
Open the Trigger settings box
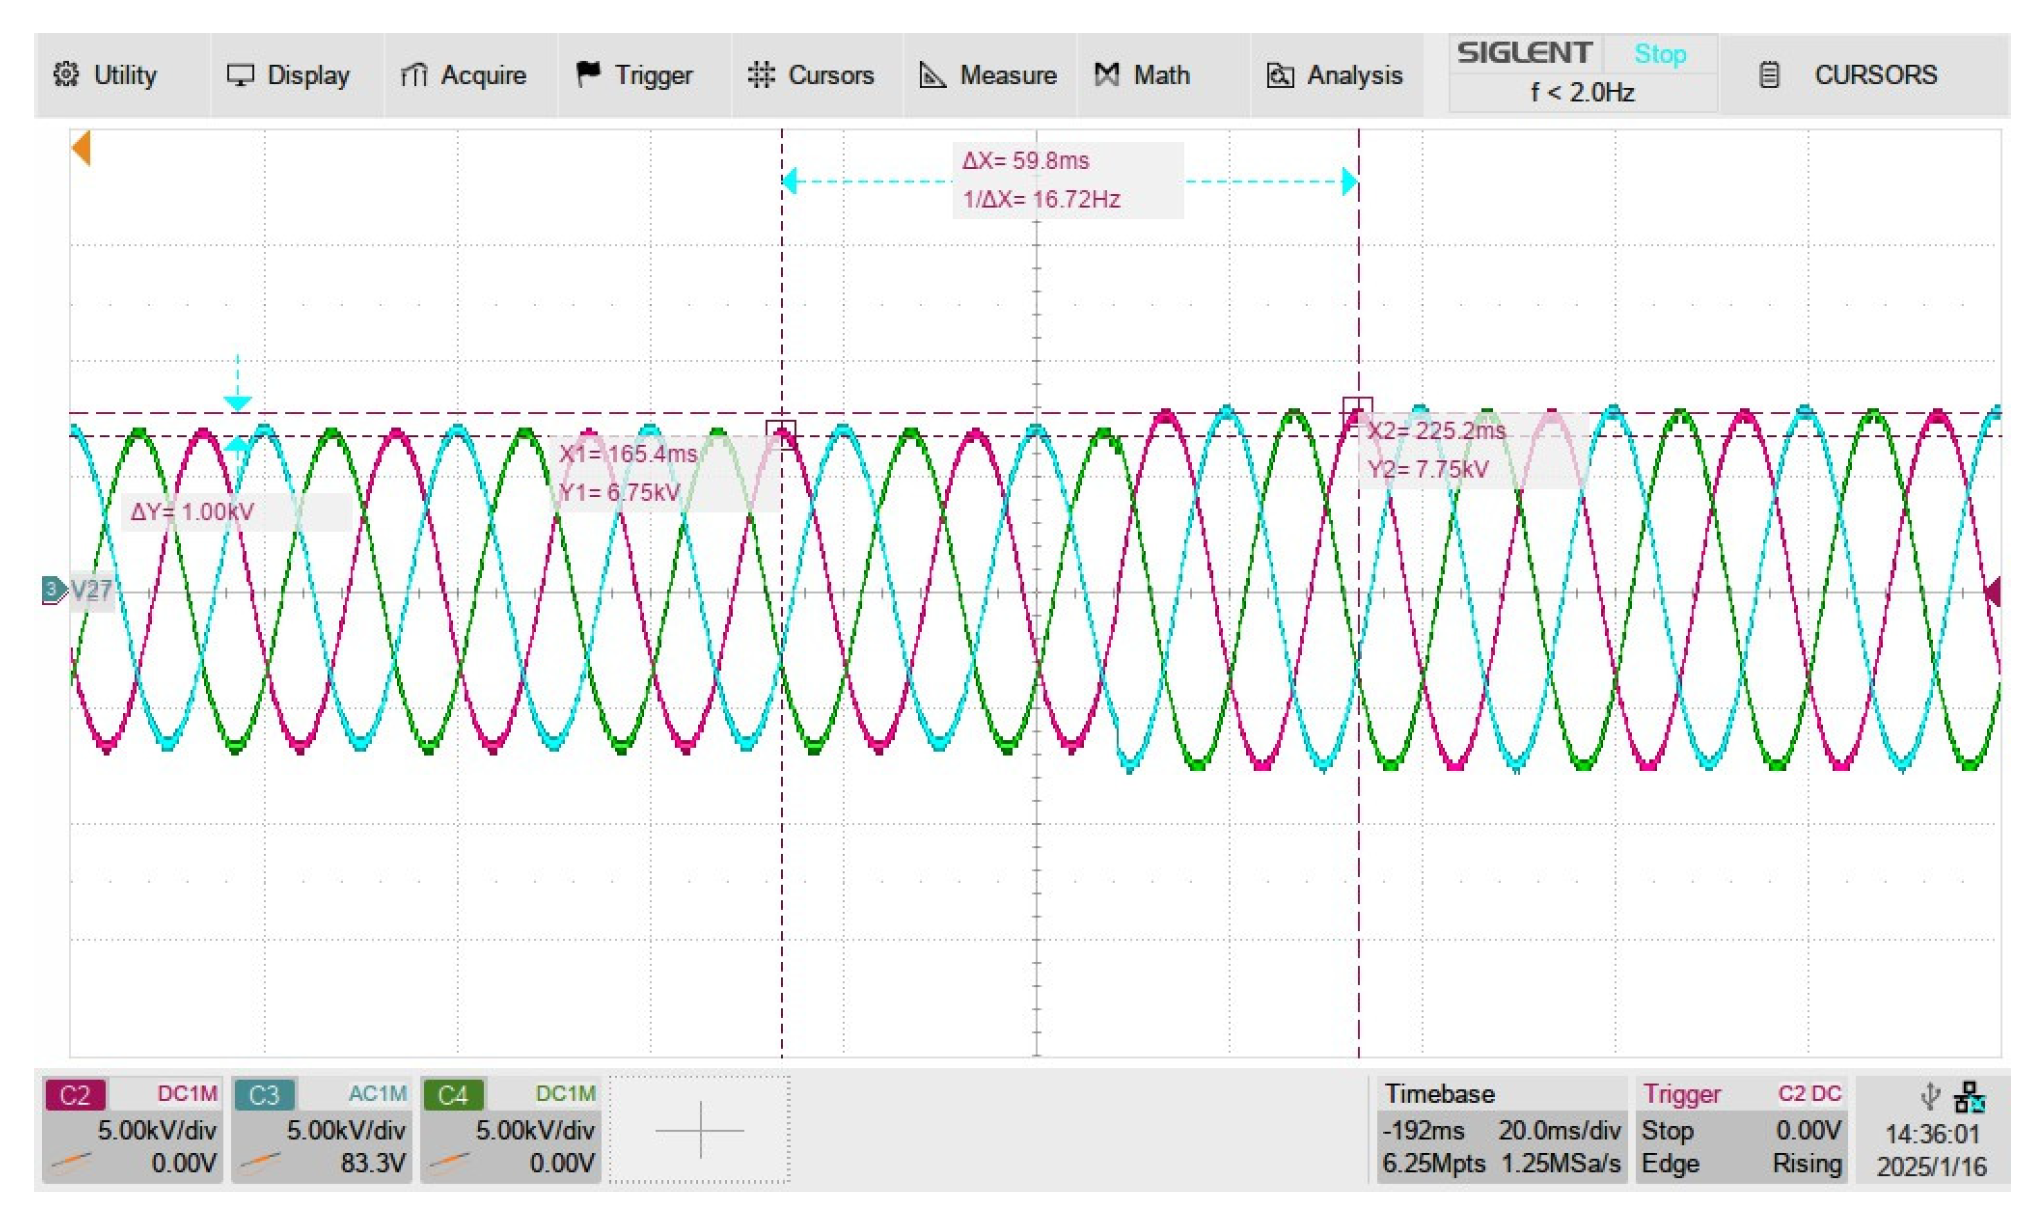pyautogui.click(x=1741, y=1130)
